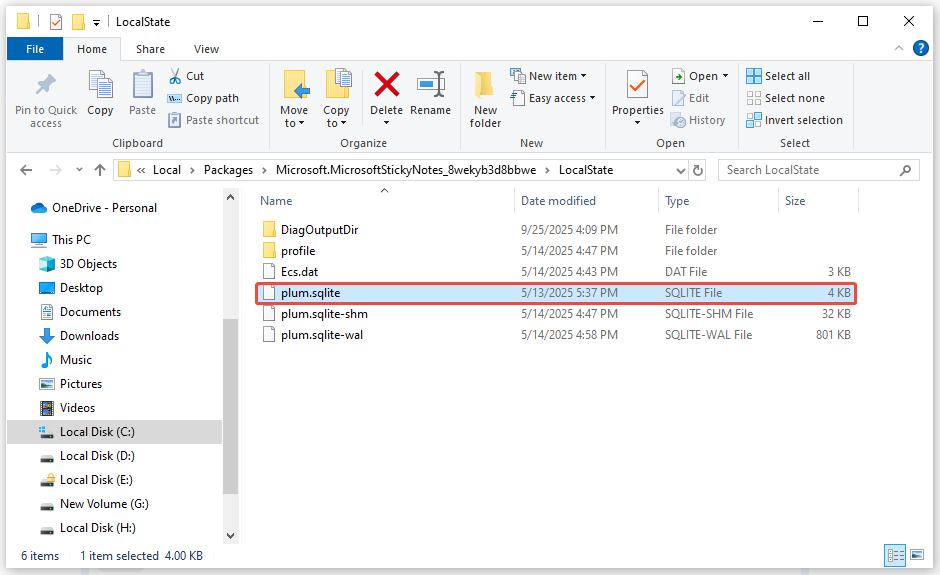The image size is (940, 575).
Task: Click the Edit button in Open group
Action: tap(691, 98)
